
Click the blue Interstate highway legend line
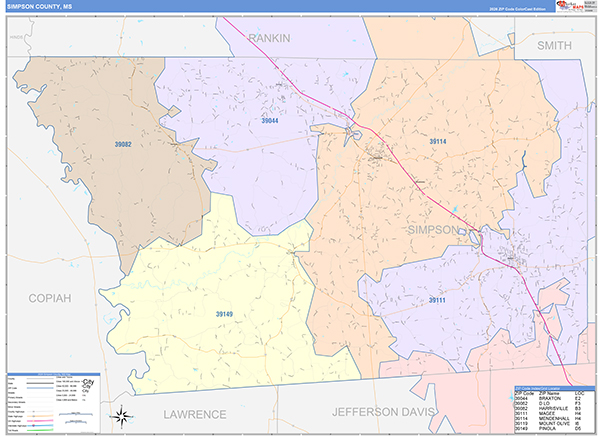point(40,425)
